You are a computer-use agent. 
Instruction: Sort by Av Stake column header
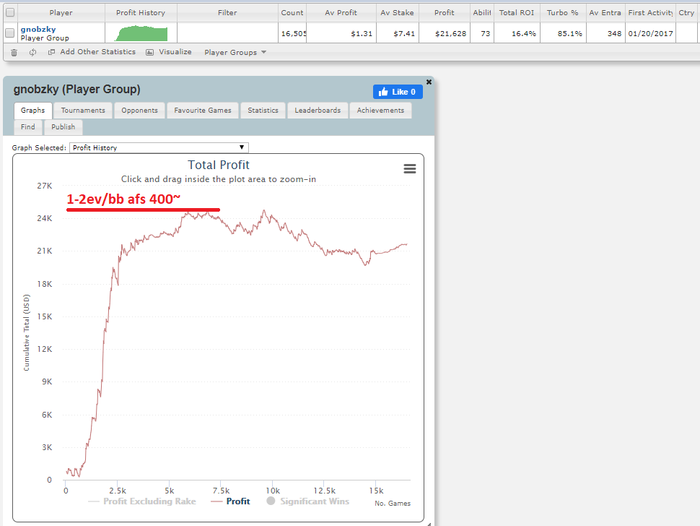[x=397, y=13]
